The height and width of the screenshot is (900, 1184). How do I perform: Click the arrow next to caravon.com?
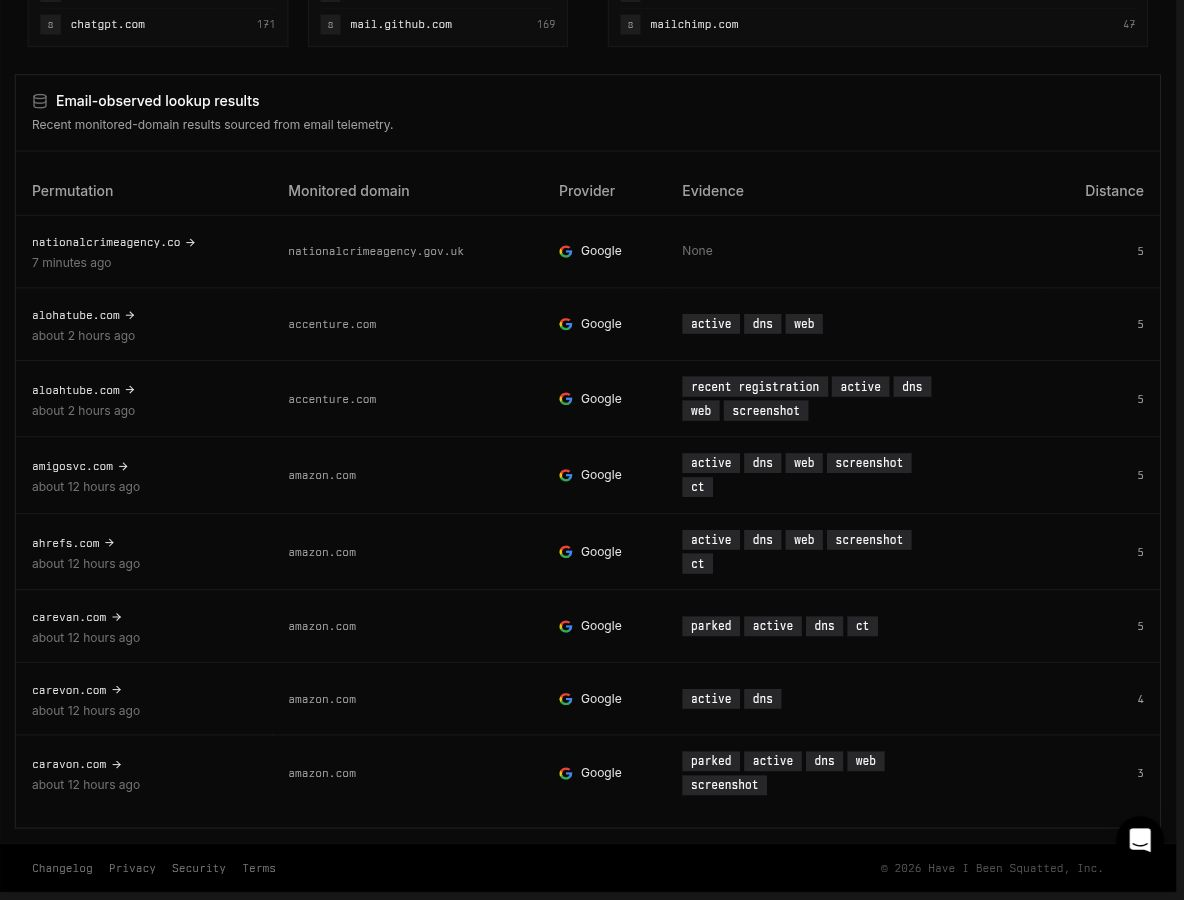click(x=116, y=764)
